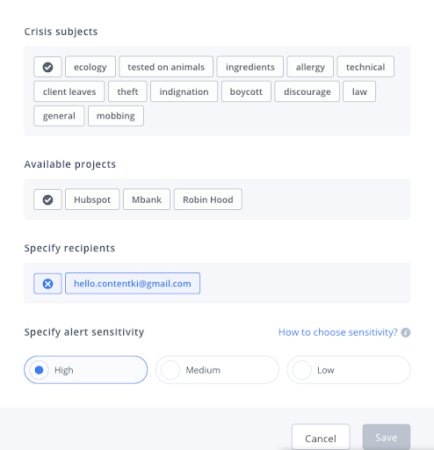Viewport: 434px width, 450px height.
Task: Select the client leaves subject
Action: coord(69,92)
